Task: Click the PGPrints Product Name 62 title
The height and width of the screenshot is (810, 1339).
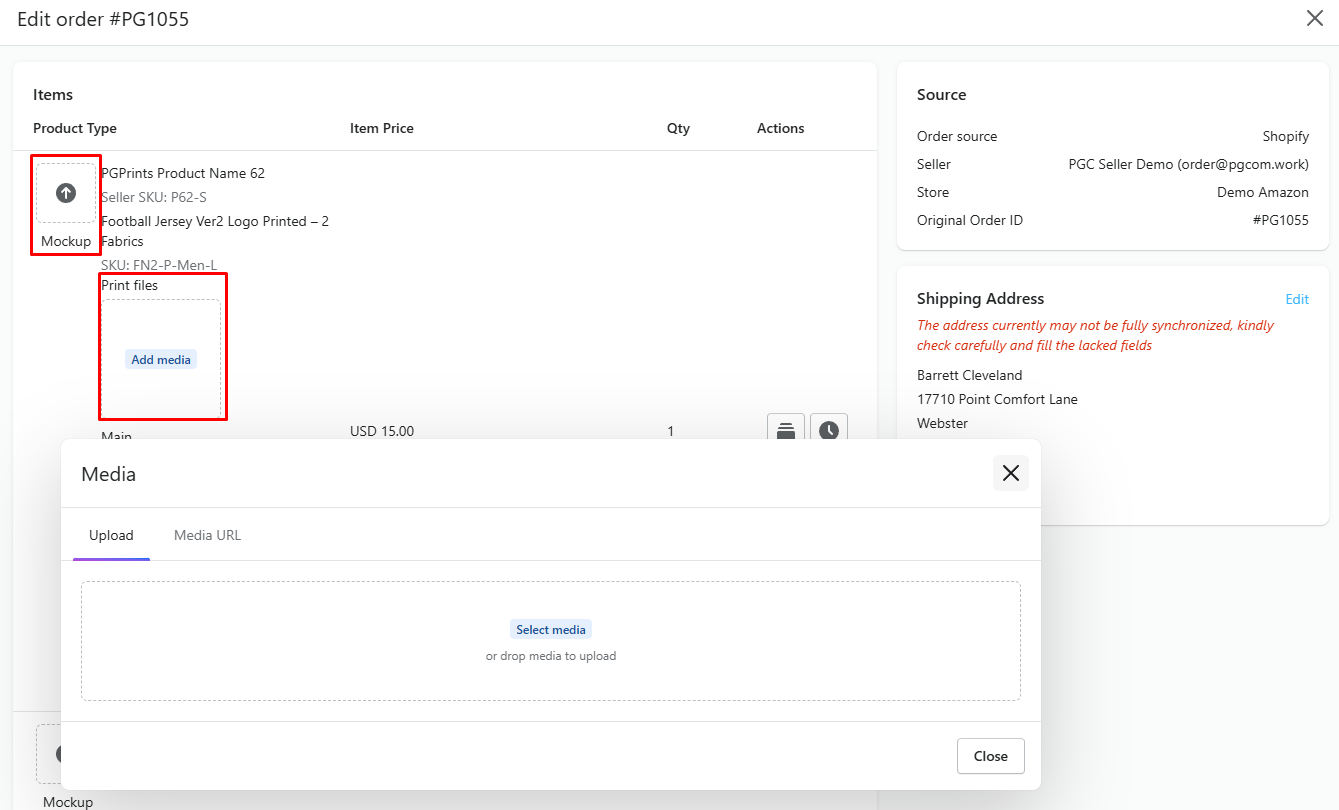Action: (183, 173)
